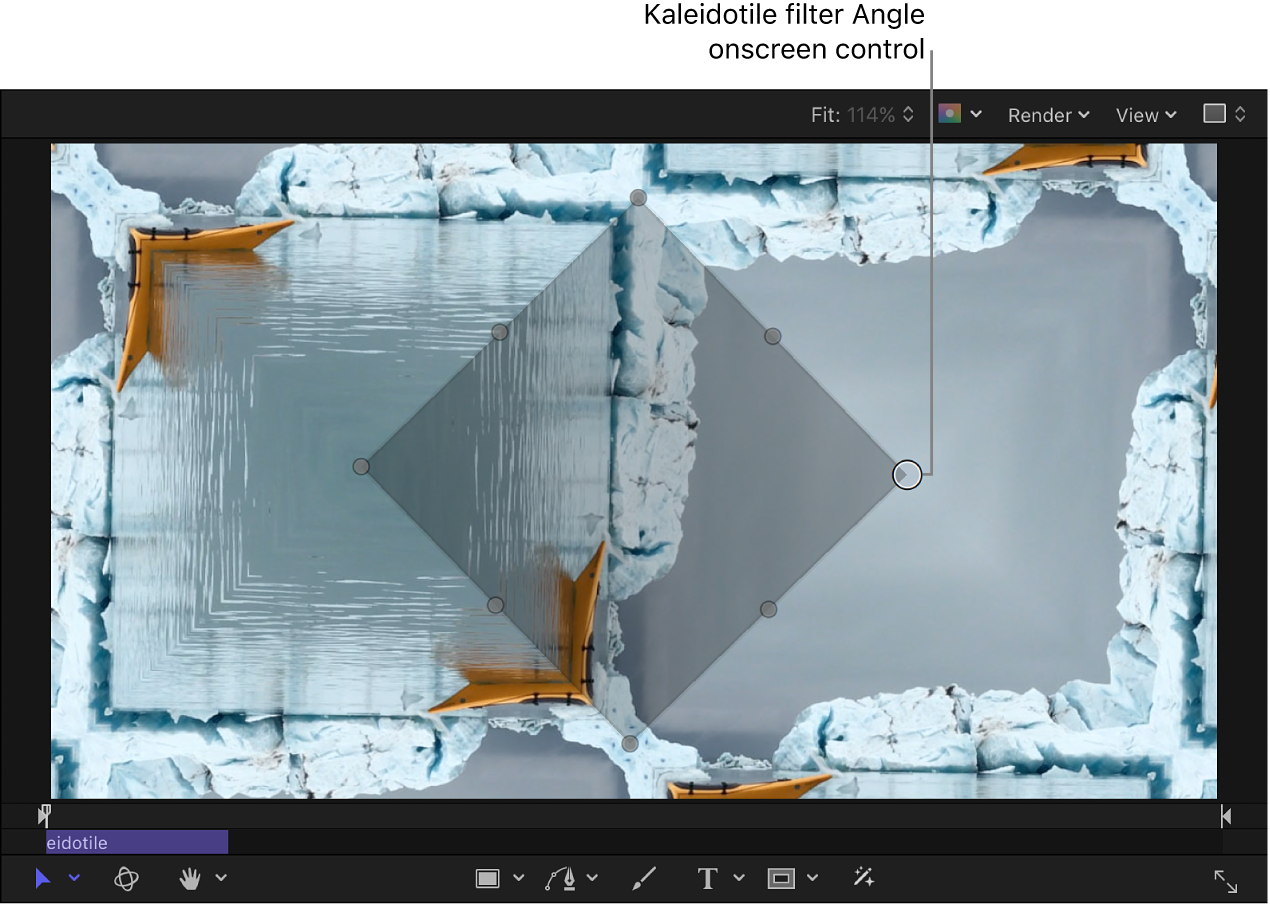
Task: Activate the Paint Stroke tool
Action: pyautogui.click(x=644, y=878)
